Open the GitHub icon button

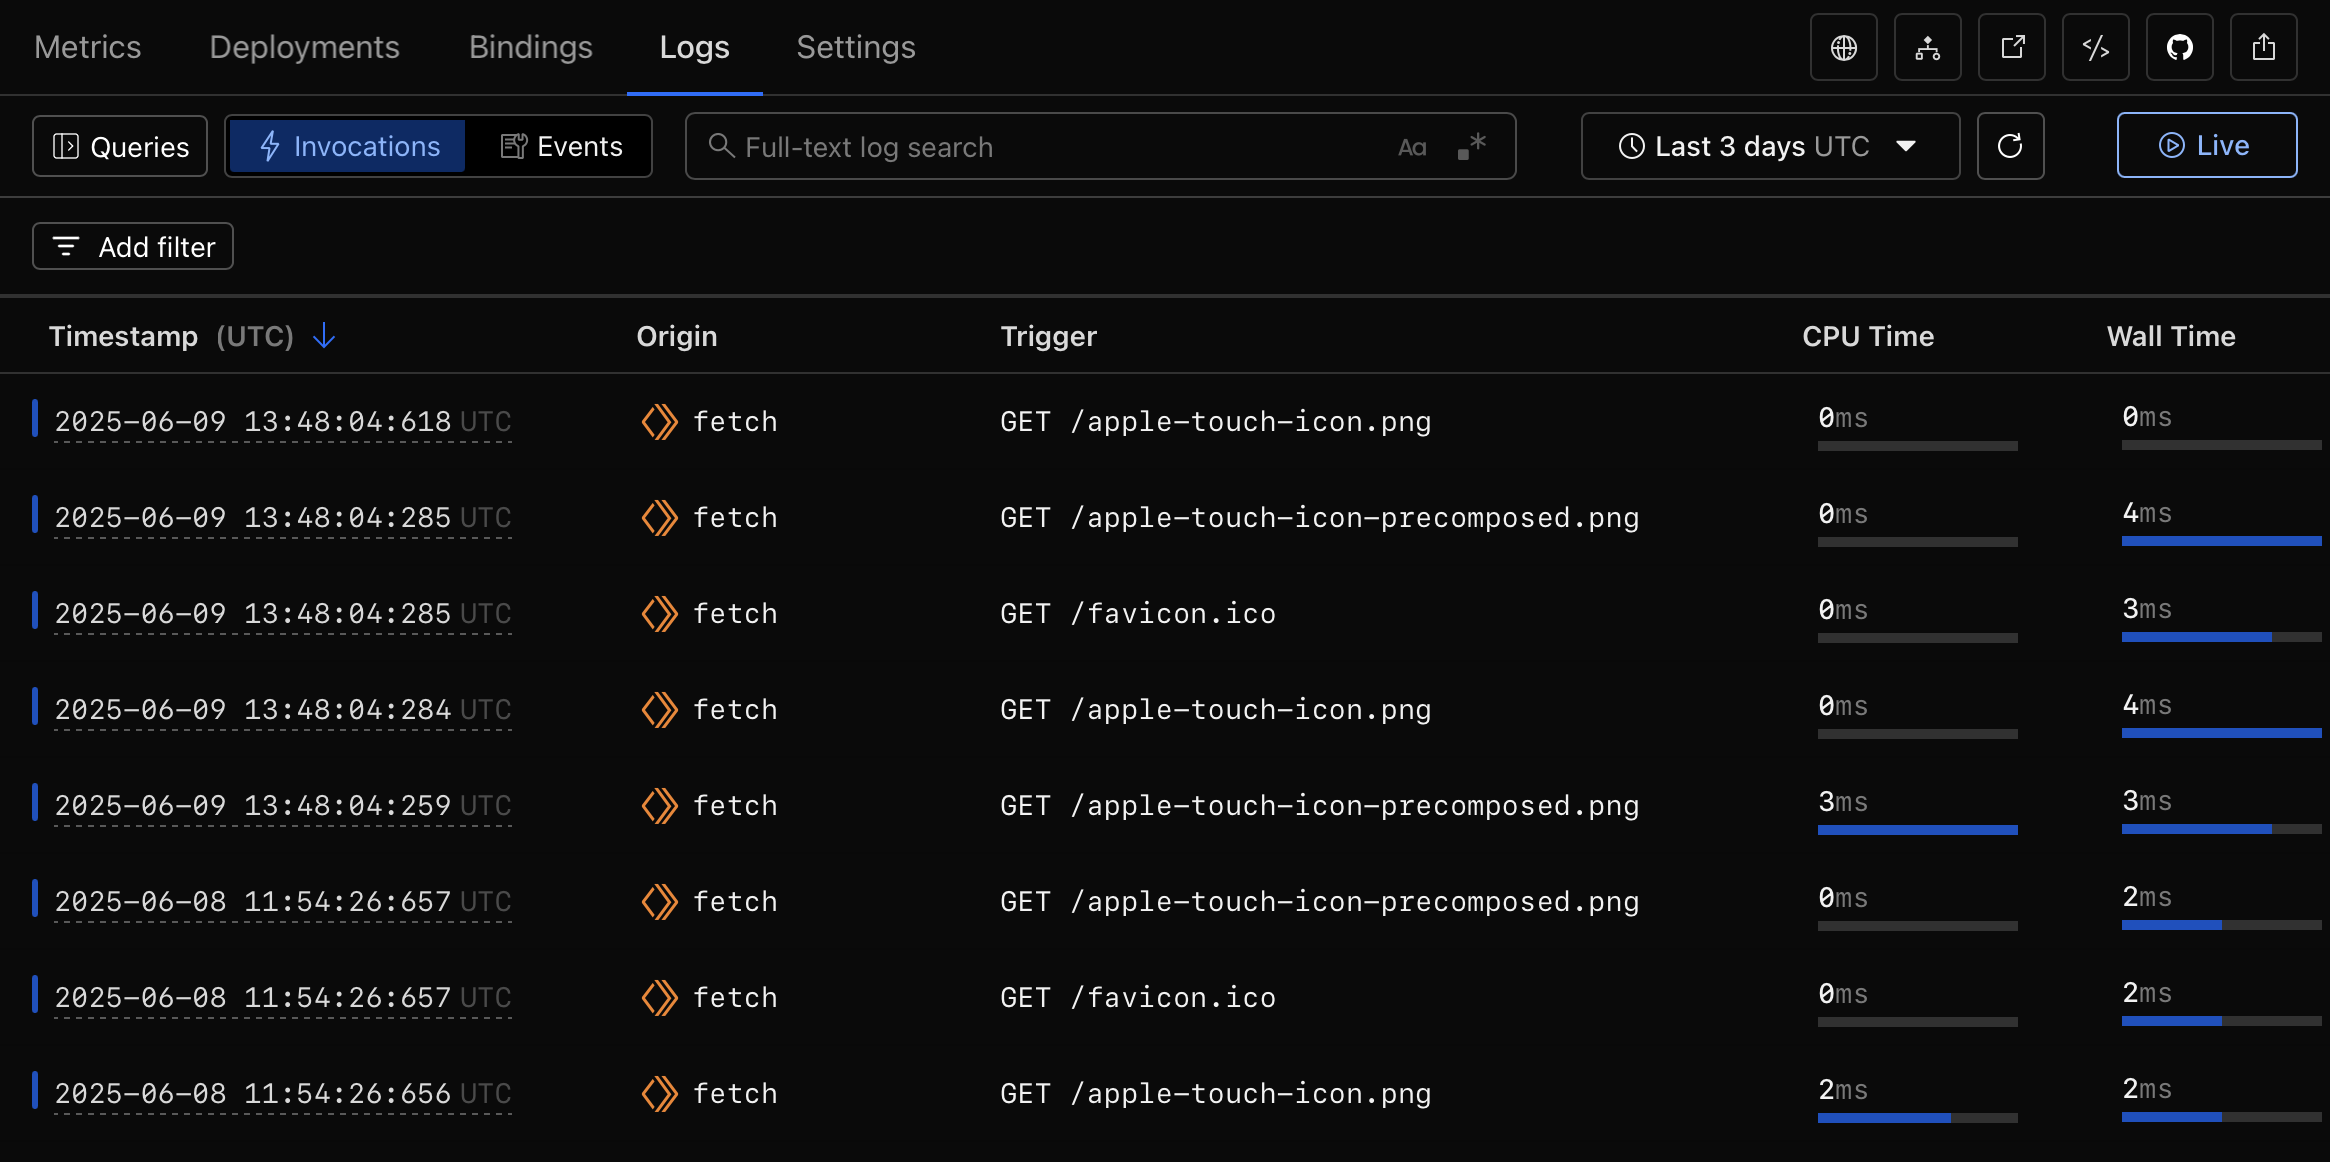(x=2179, y=47)
